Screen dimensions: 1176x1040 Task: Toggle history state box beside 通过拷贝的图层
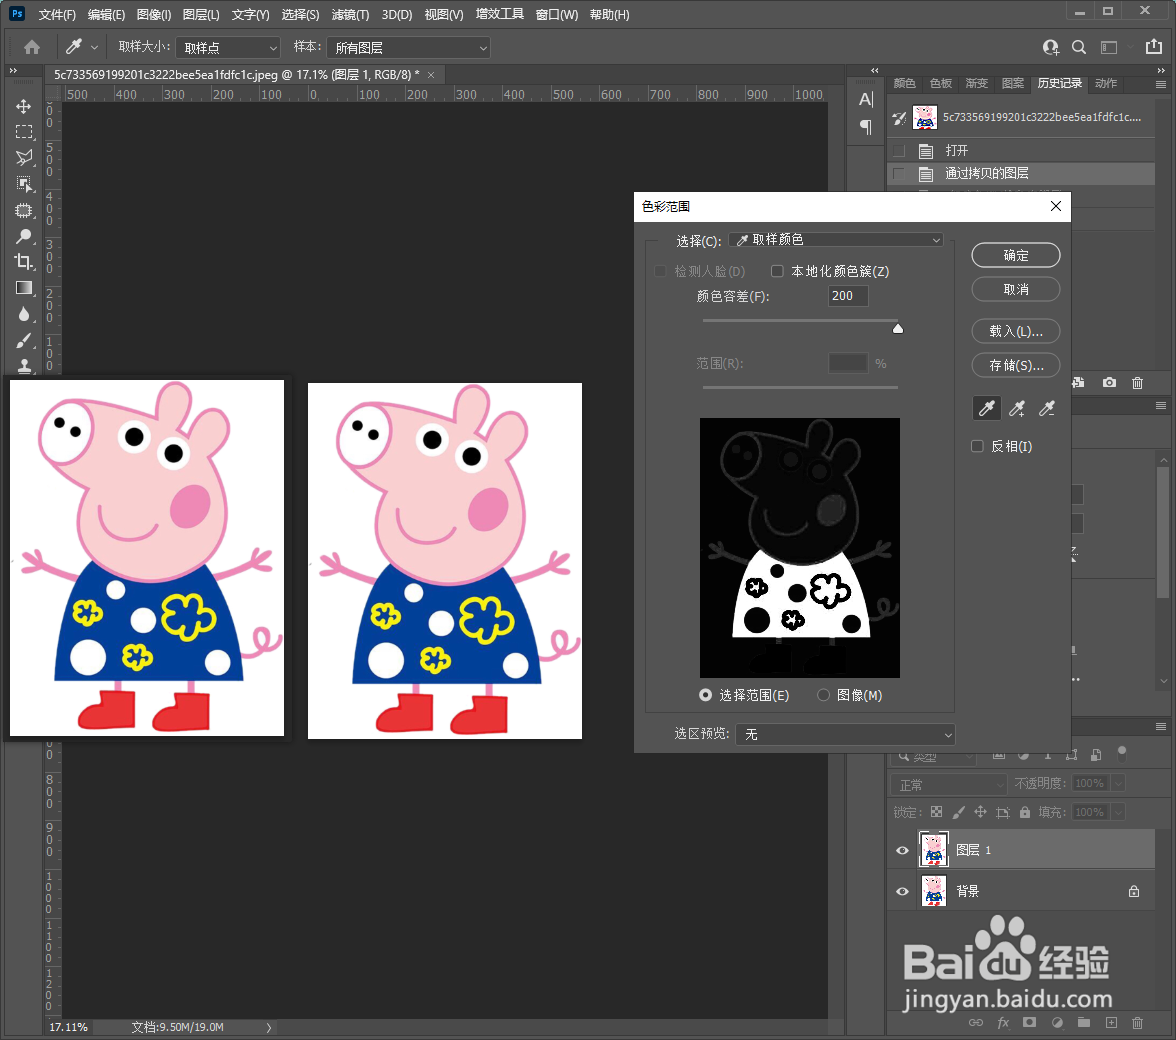click(x=898, y=174)
